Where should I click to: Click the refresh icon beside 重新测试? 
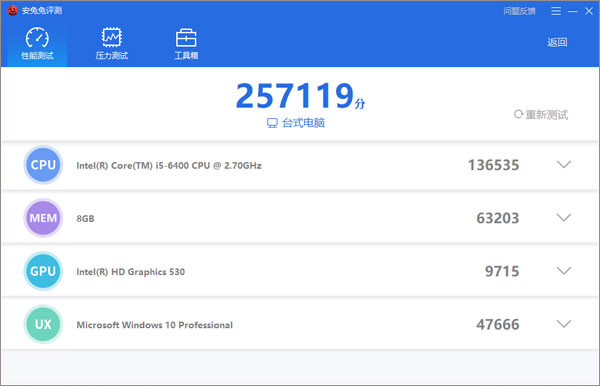(518, 114)
